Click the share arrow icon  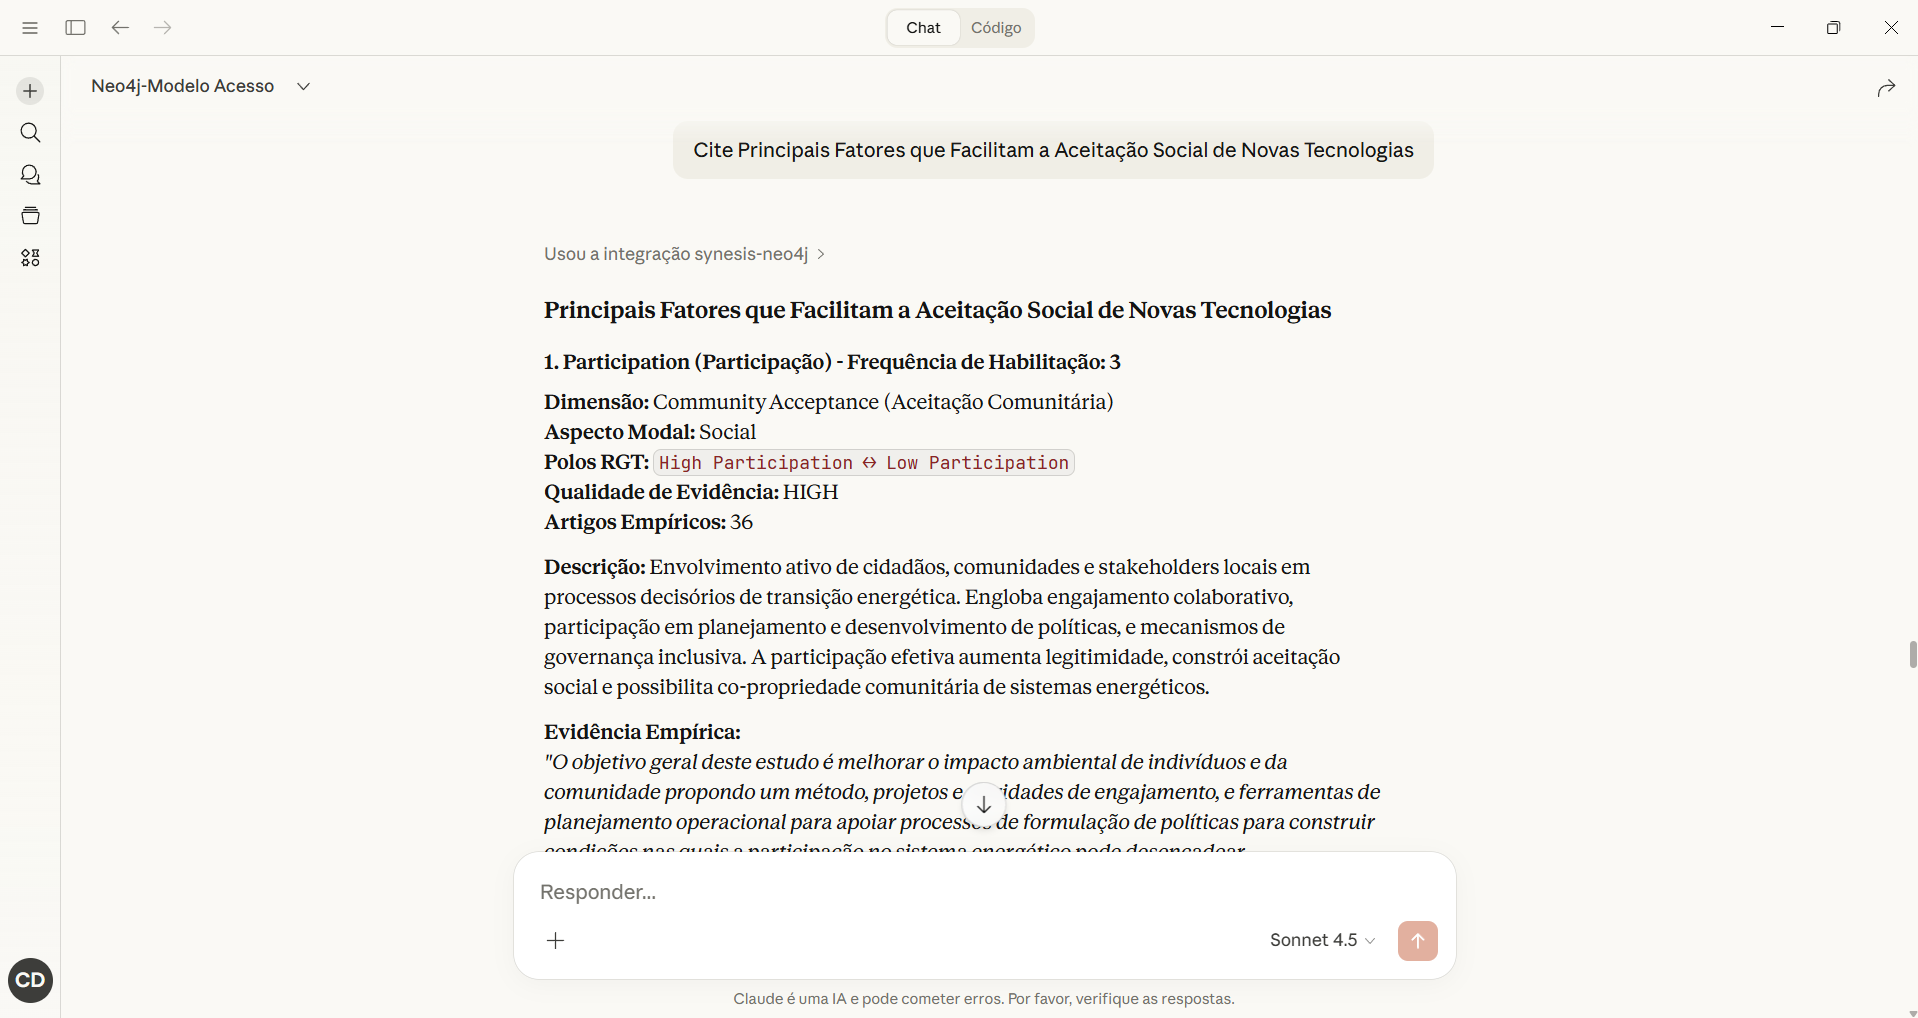click(1886, 88)
